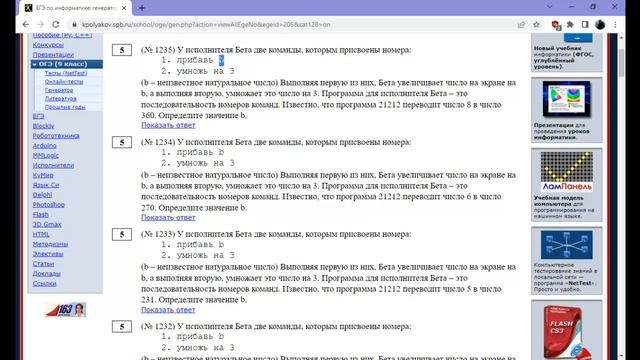640x360 pixels.
Task: Open a new tab with plus button
Action: click(x=142, y=8)
